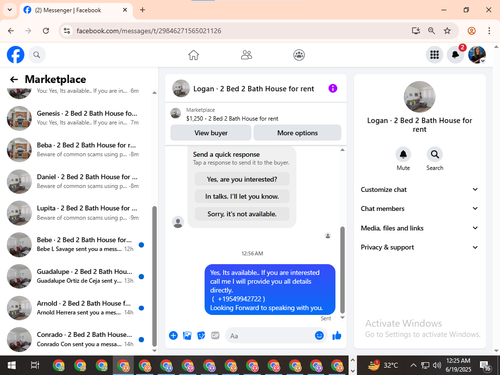The height and width of the screenshot is (375, 500).
Task: View site information icon in address bar
Action: [x=67, y=31]
